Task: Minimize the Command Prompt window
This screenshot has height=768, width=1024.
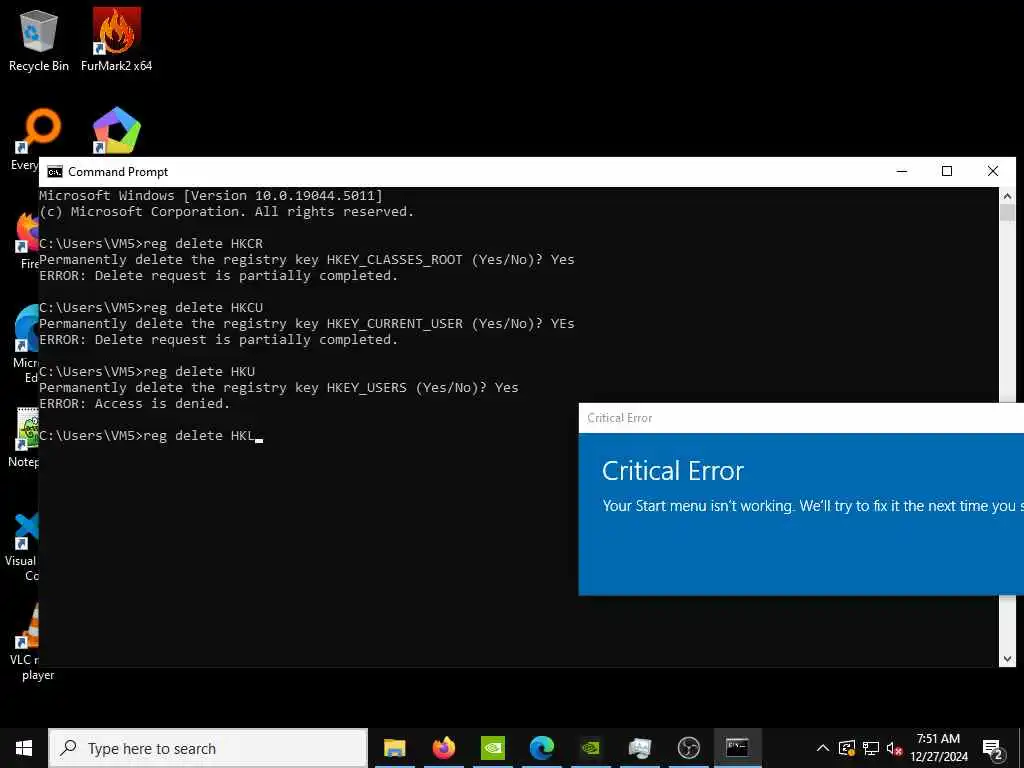Action: pos(902,171)
